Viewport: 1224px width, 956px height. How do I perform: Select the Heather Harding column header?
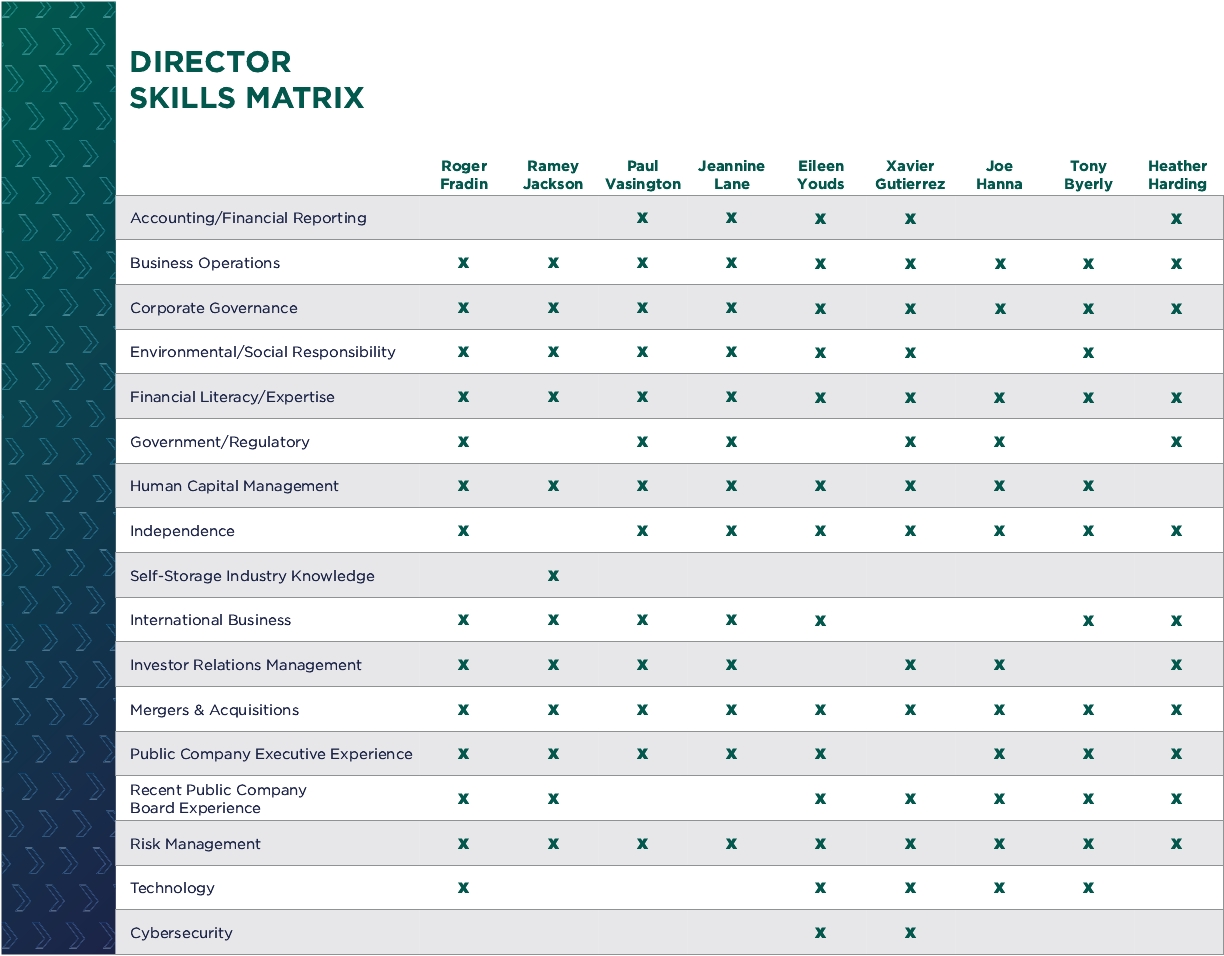[1177, 175]
